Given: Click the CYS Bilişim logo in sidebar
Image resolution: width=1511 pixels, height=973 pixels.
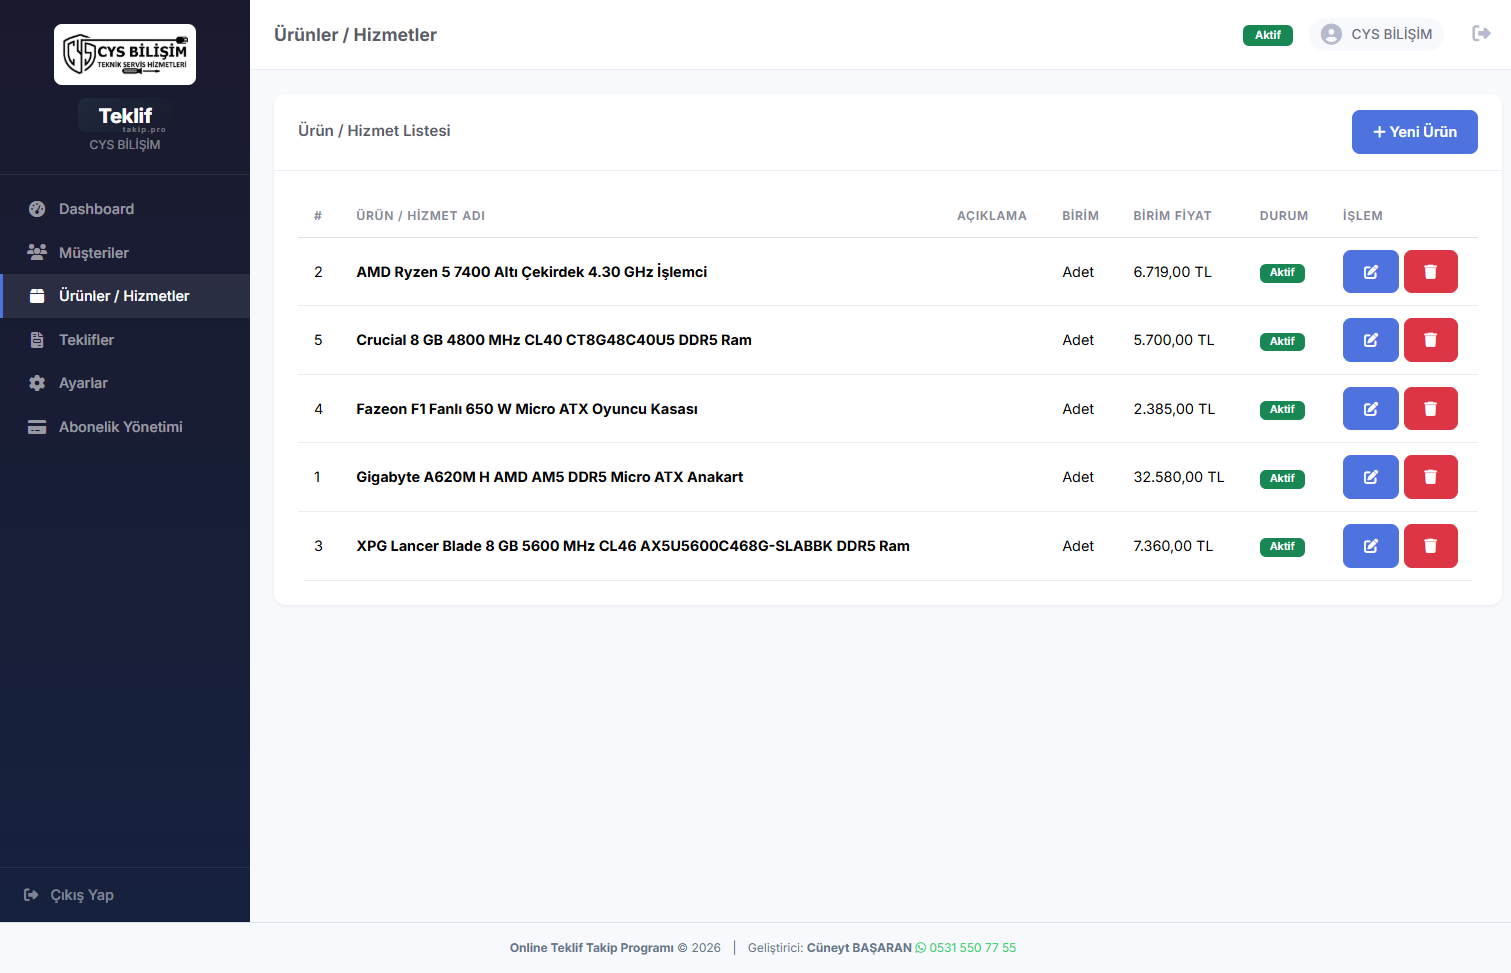Looking at the screenshot, I should [x=125, y=54].
